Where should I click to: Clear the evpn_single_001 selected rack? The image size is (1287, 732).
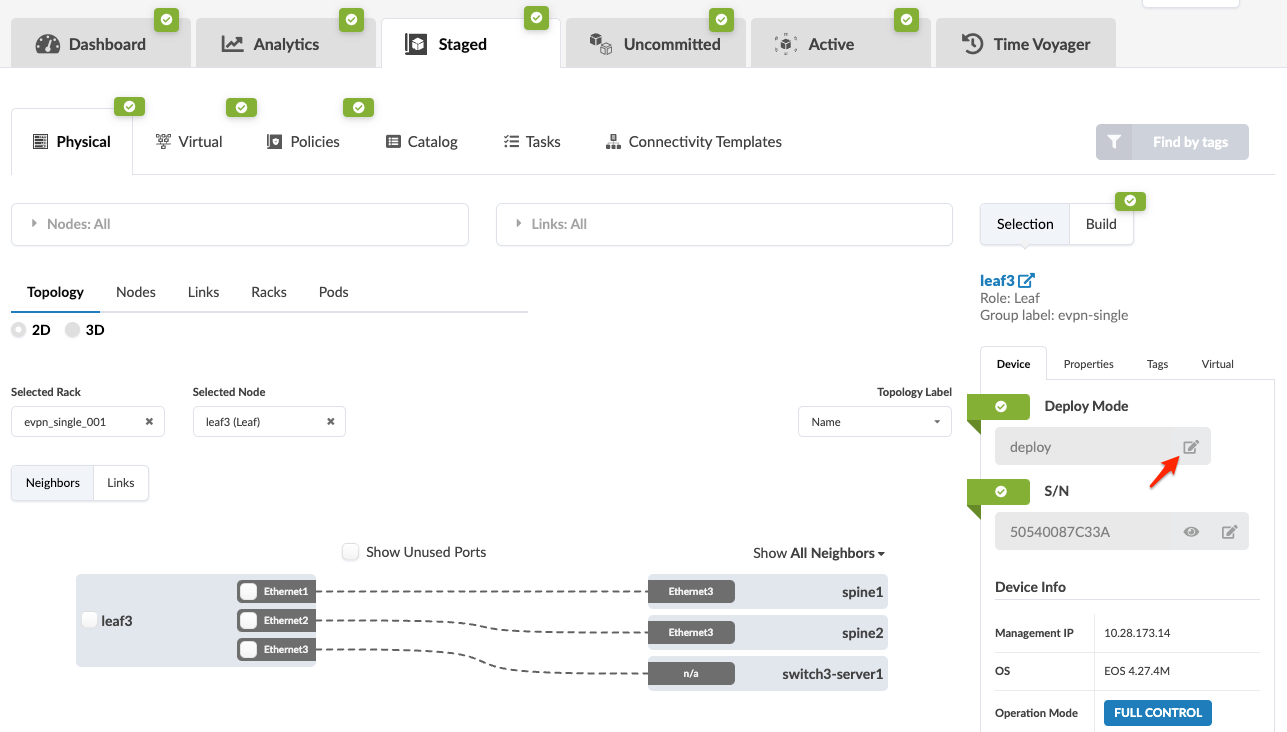point(149,422)
